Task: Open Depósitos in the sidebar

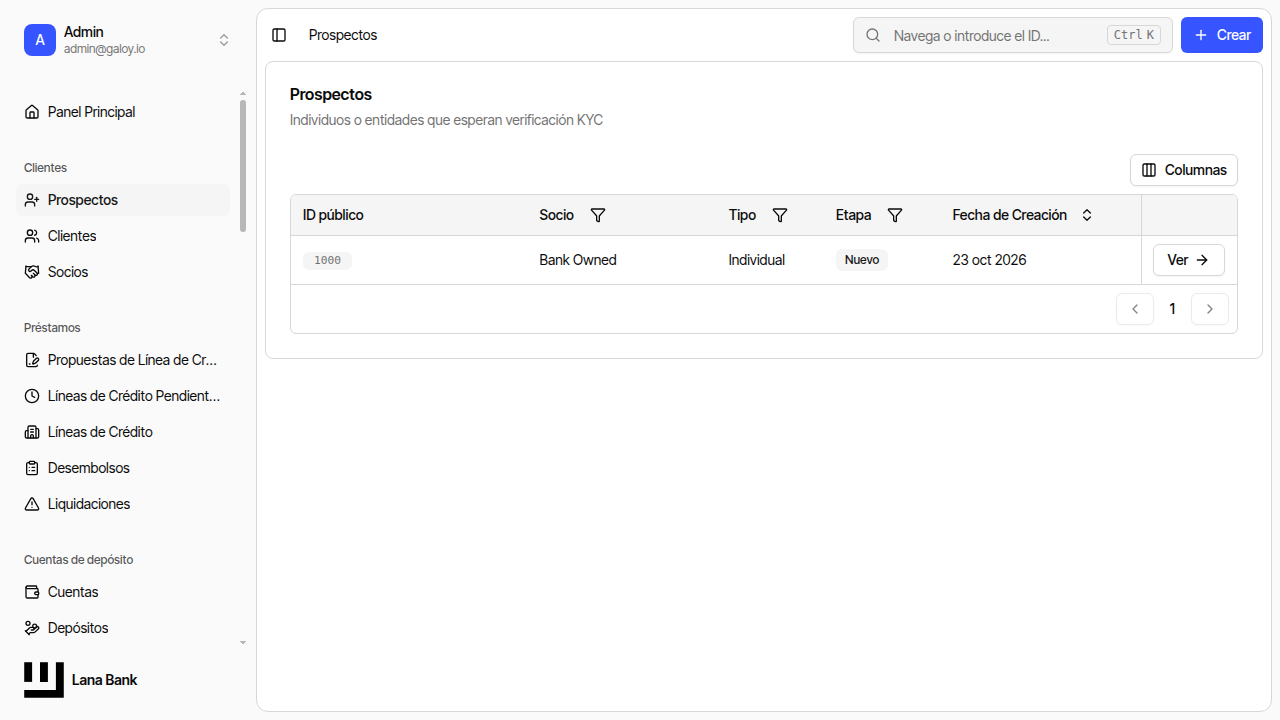Action: coord(124,628)
